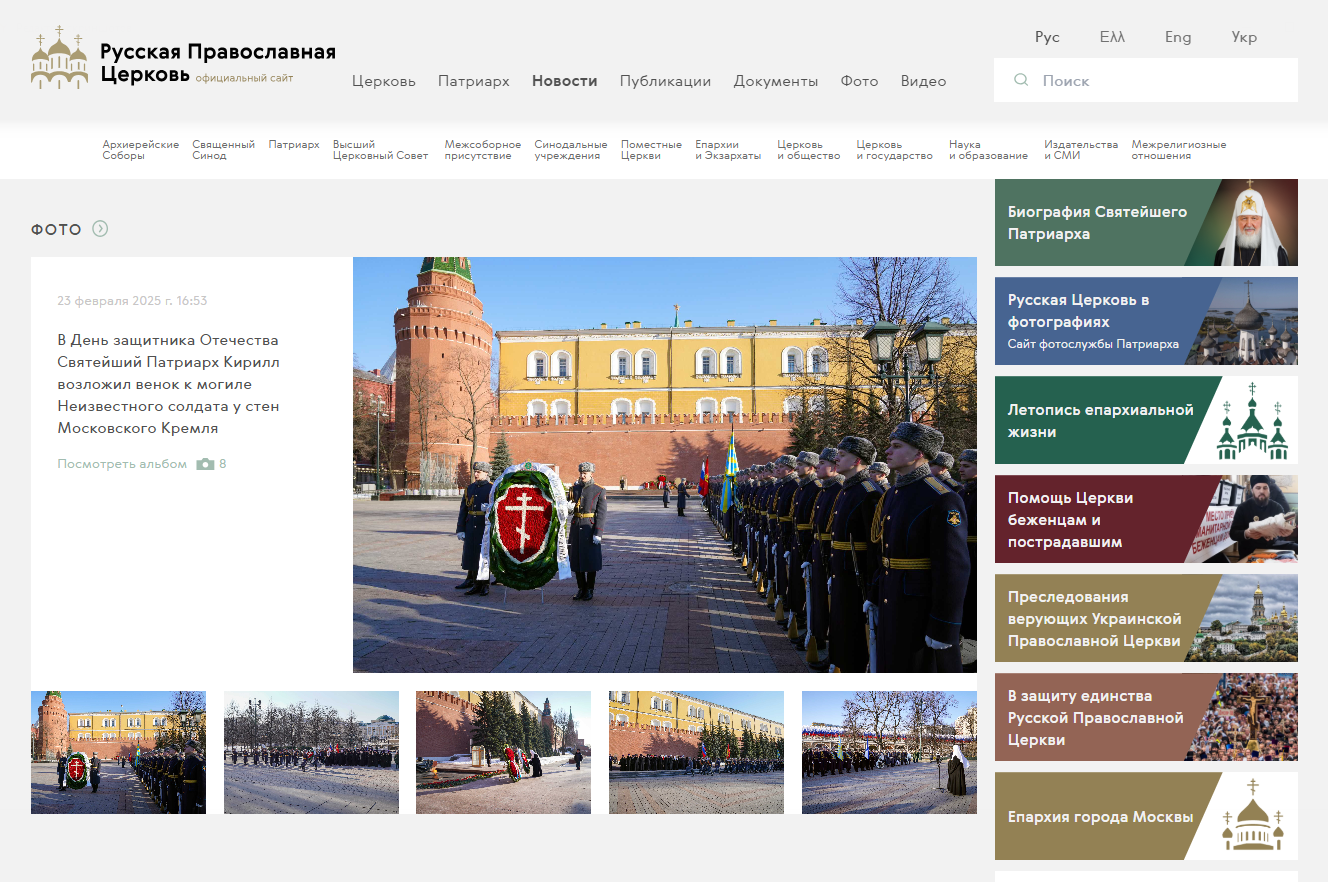This screenshot has width=1328, height=882.
Task: Open Биография Святейшего Патриарха banner
Action: 1146,222
